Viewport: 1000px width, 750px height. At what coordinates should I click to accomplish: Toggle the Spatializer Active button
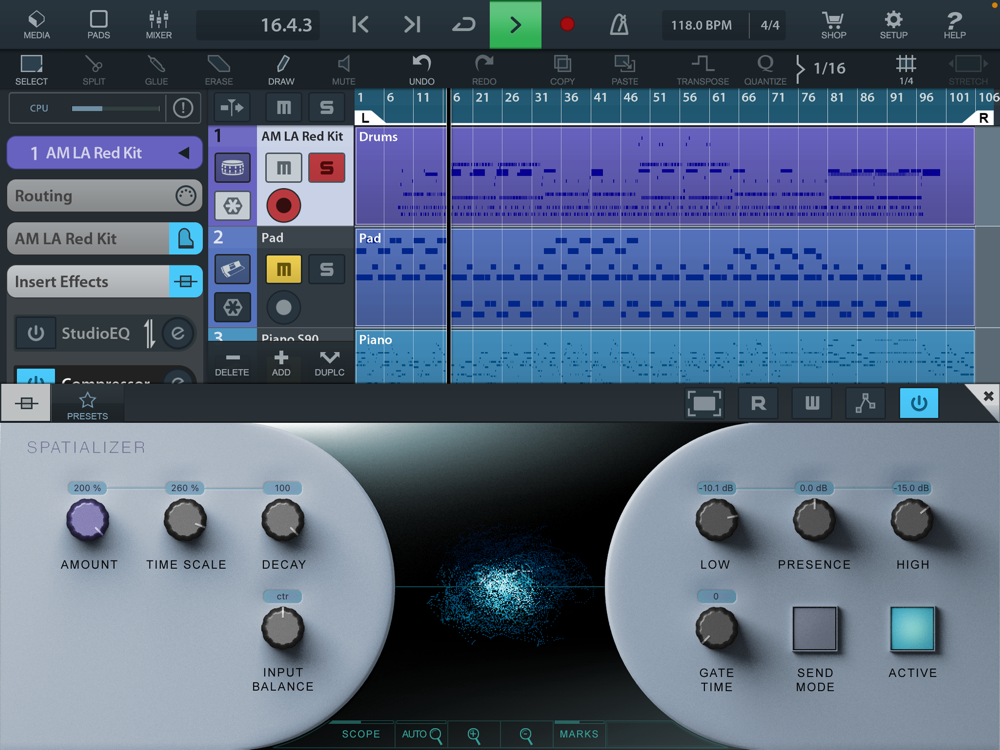[912, 629]
